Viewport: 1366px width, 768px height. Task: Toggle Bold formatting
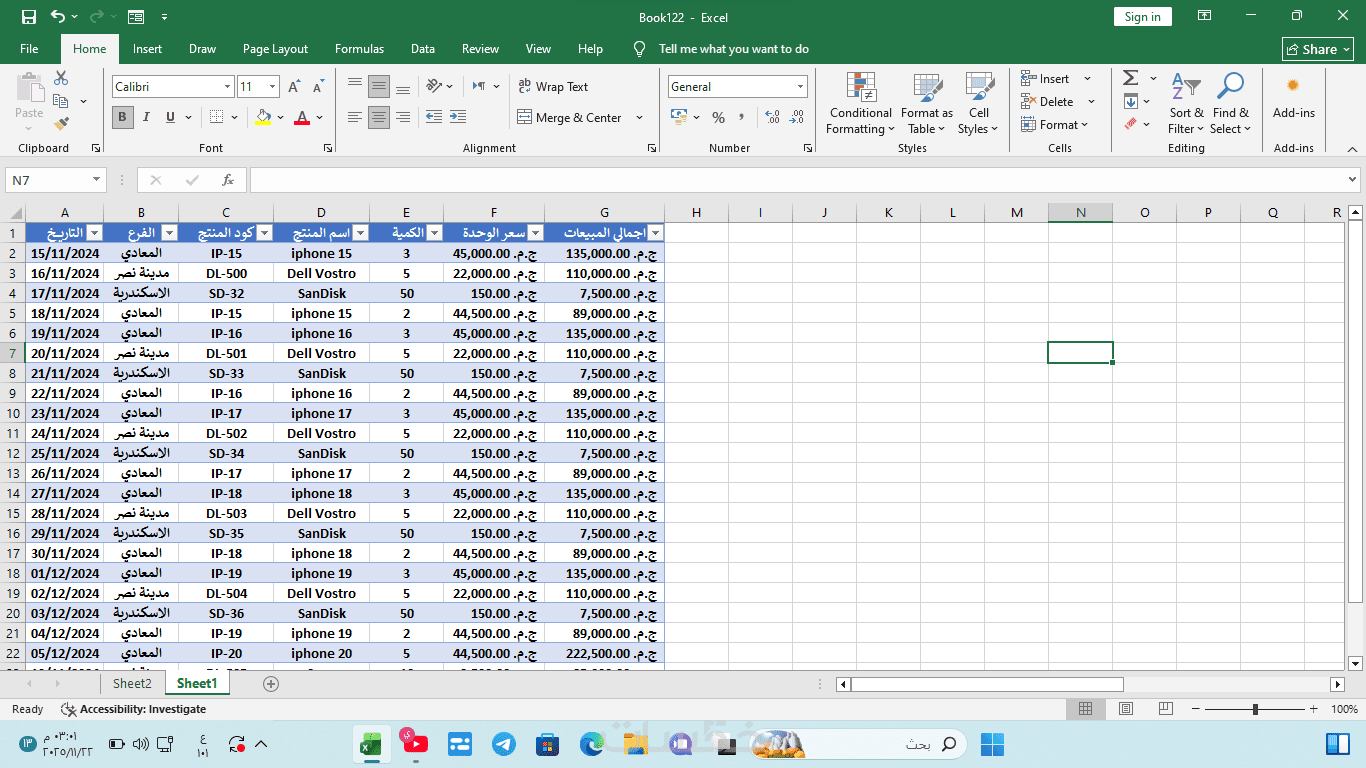point(122,117)
